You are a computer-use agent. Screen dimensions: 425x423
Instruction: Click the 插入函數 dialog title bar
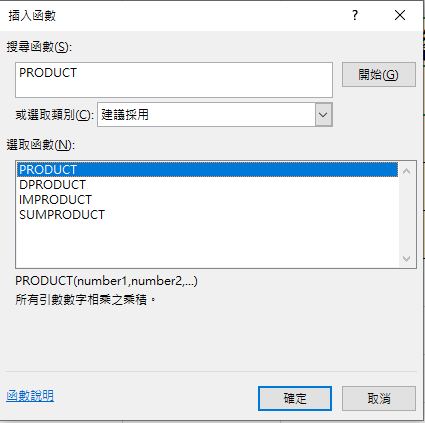(x=173, y=15)
